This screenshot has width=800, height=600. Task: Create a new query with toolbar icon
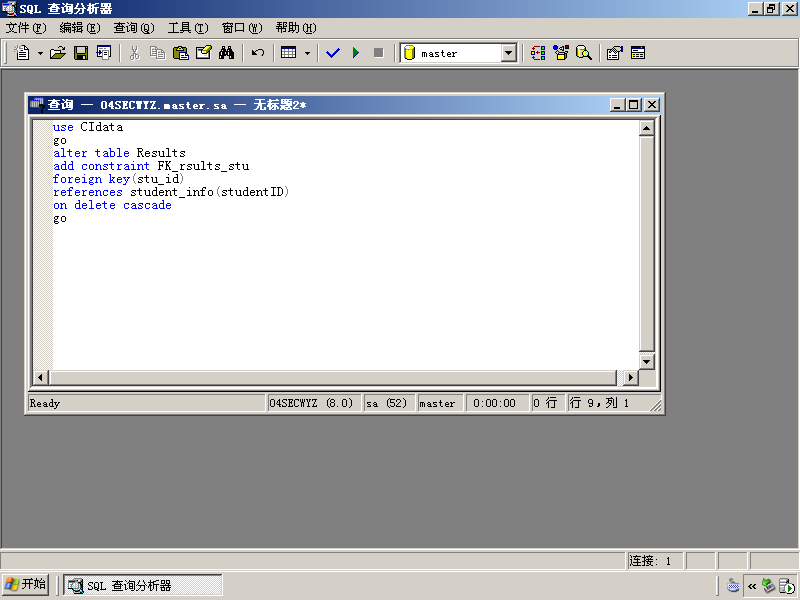[22, 53]
